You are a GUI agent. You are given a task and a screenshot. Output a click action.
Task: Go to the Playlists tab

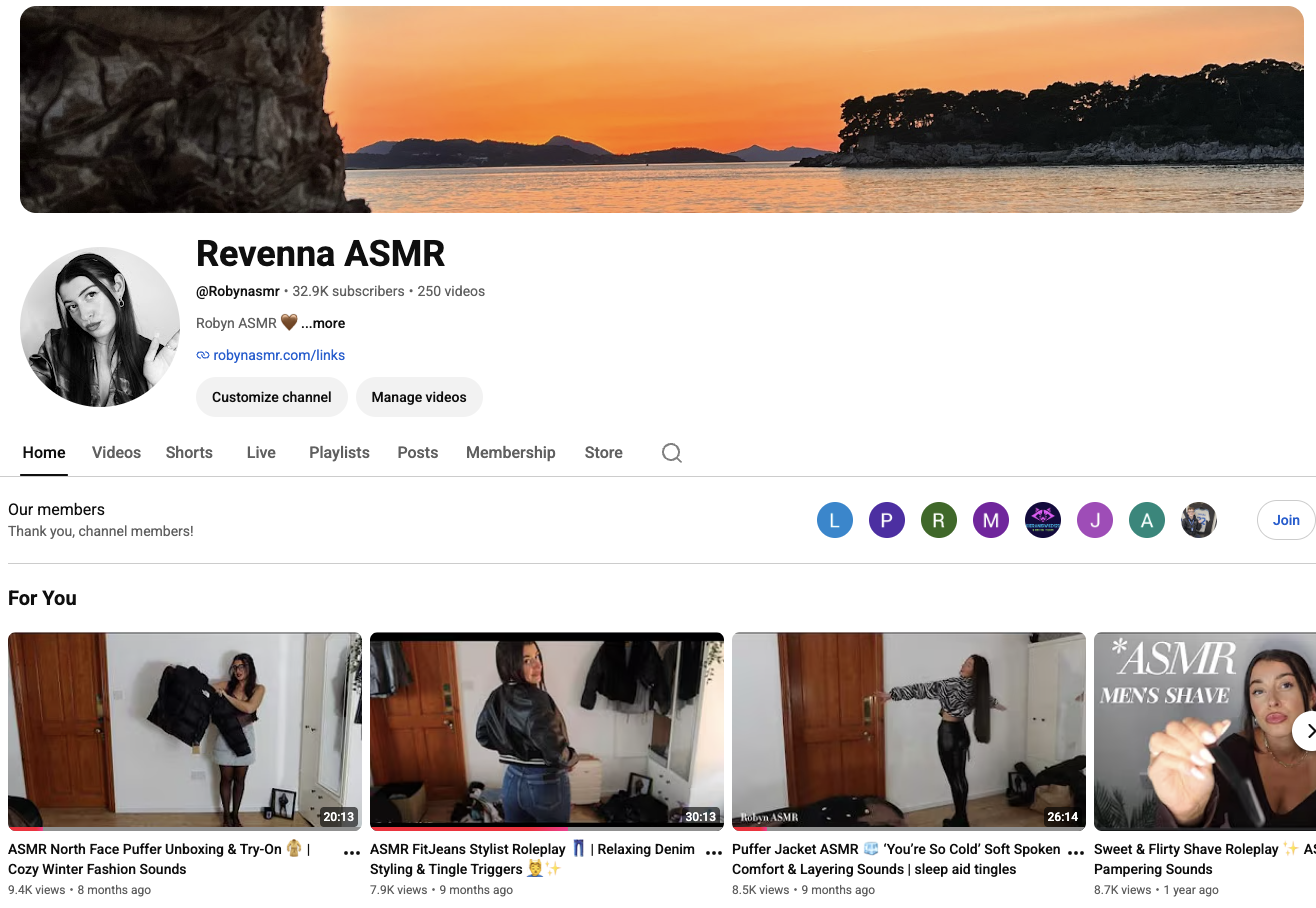339,453
